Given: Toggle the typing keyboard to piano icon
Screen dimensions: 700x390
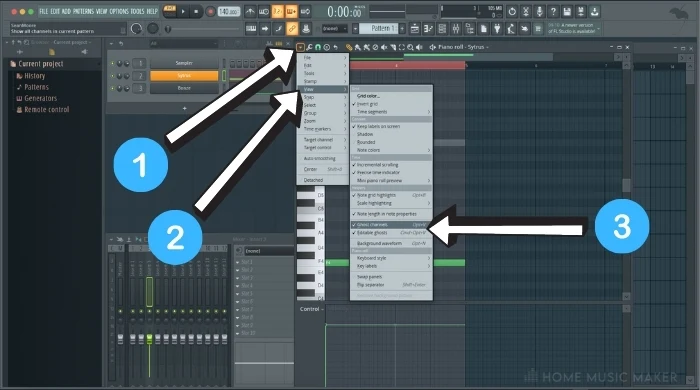Looking at the screenshot, I should click(251, 29).
